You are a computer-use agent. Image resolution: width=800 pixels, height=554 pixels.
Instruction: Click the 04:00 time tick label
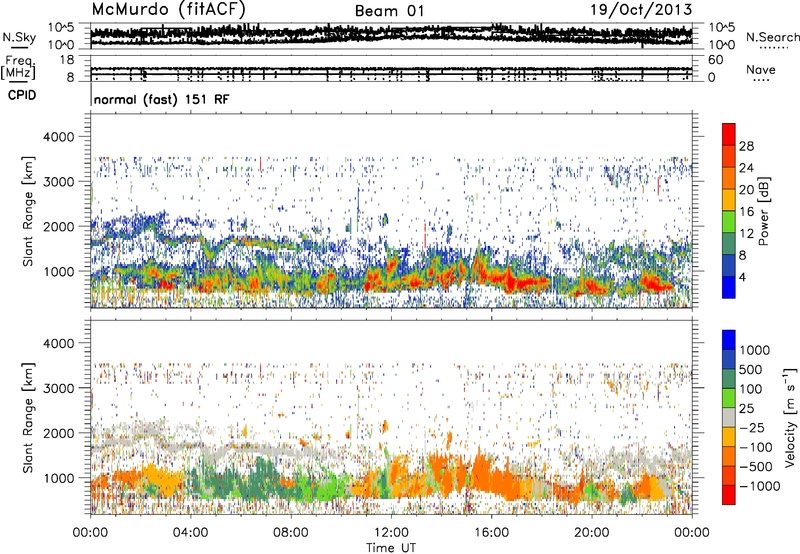tap(190, 533)
